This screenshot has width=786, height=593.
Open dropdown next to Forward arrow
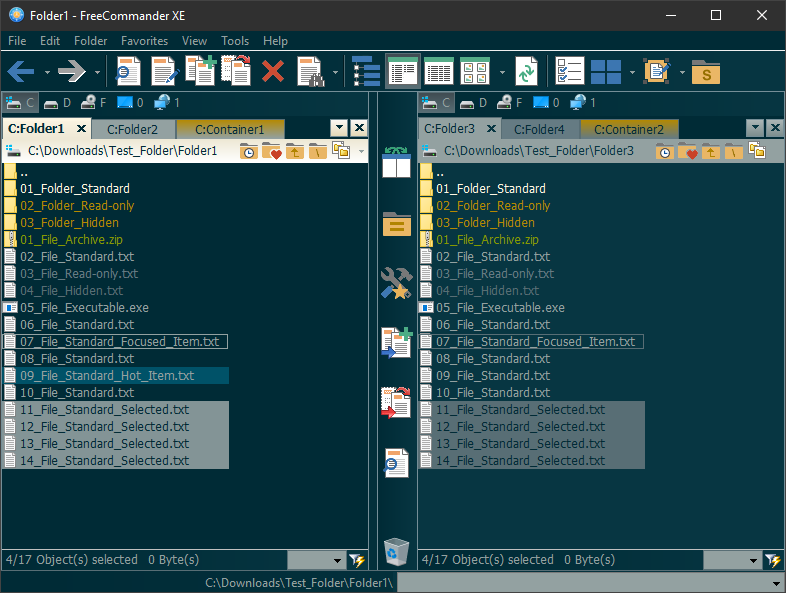(97, 73)
